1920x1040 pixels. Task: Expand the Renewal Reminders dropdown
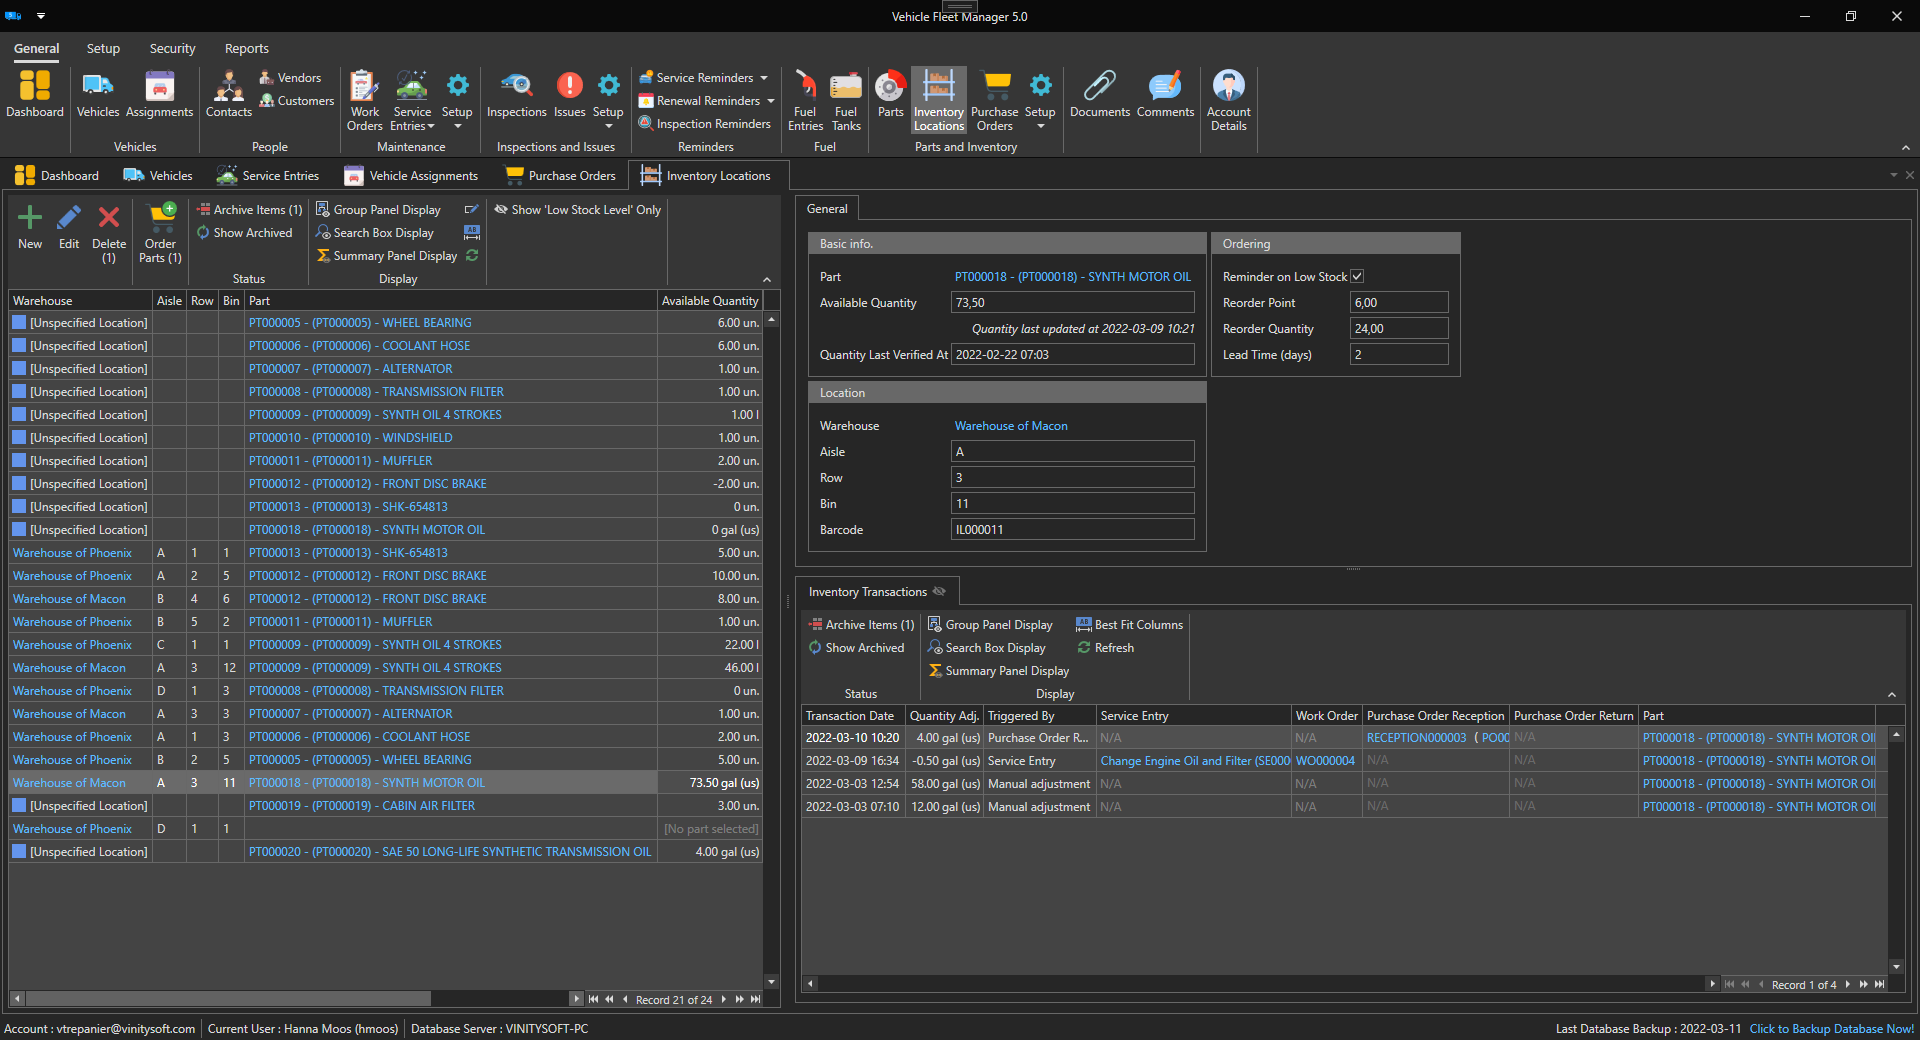(x=771, y=101)
